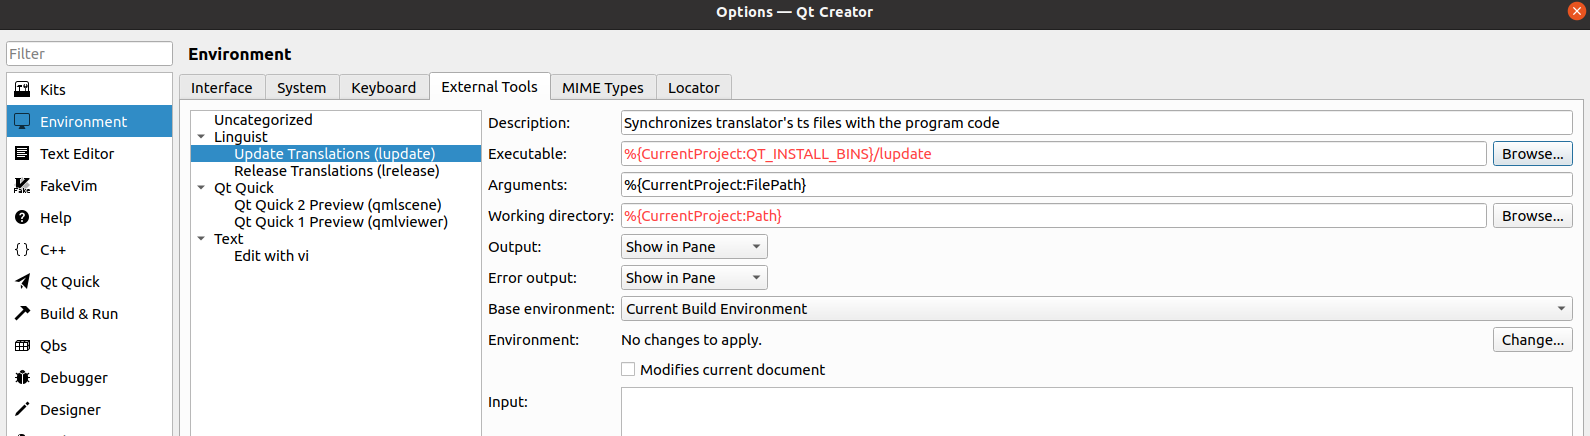Screen dimensions: 1590x436
Task: Expand the Base environment combo box
Action: [x=1096, y=309]
